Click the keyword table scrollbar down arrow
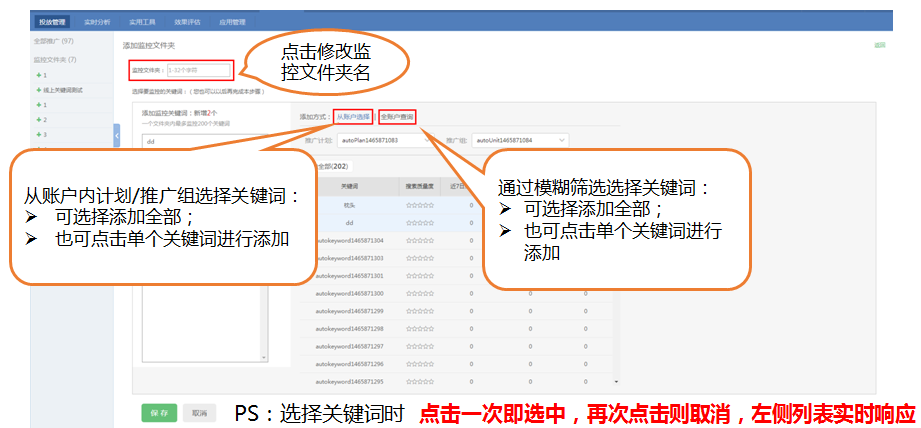Image resolution: width=921 pixels, height=428 pixels. (x=616, y=381)
